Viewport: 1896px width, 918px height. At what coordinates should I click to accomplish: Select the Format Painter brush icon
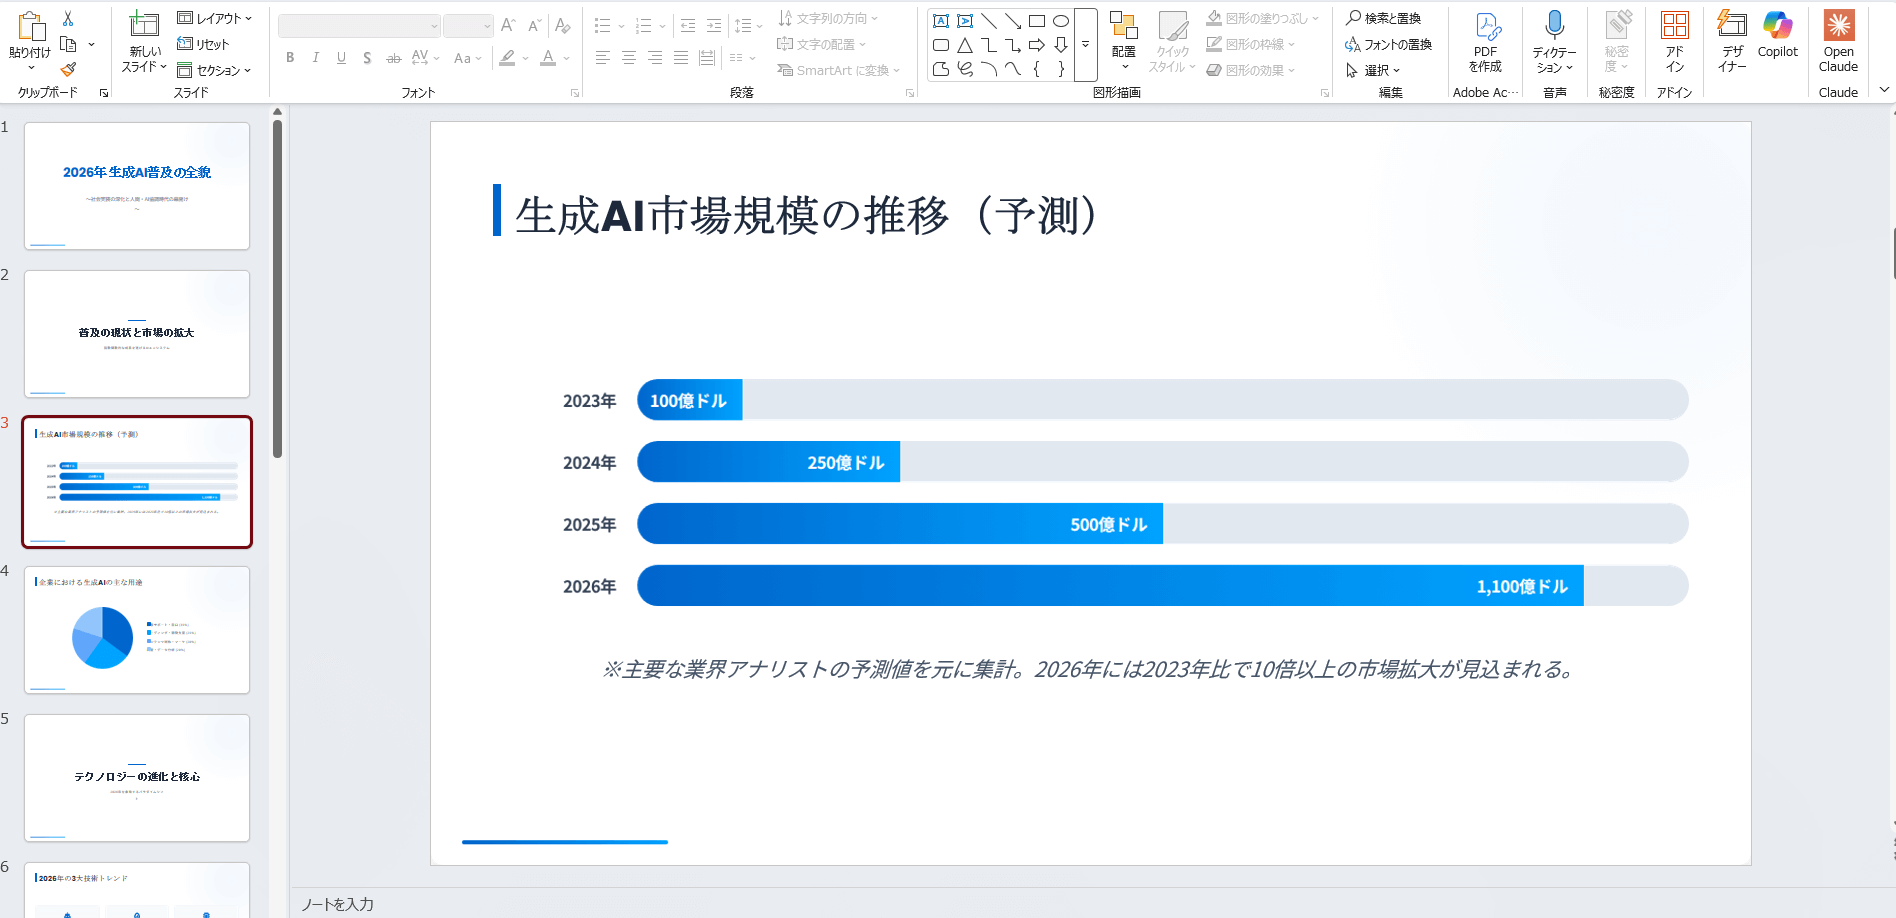(68, 69)
